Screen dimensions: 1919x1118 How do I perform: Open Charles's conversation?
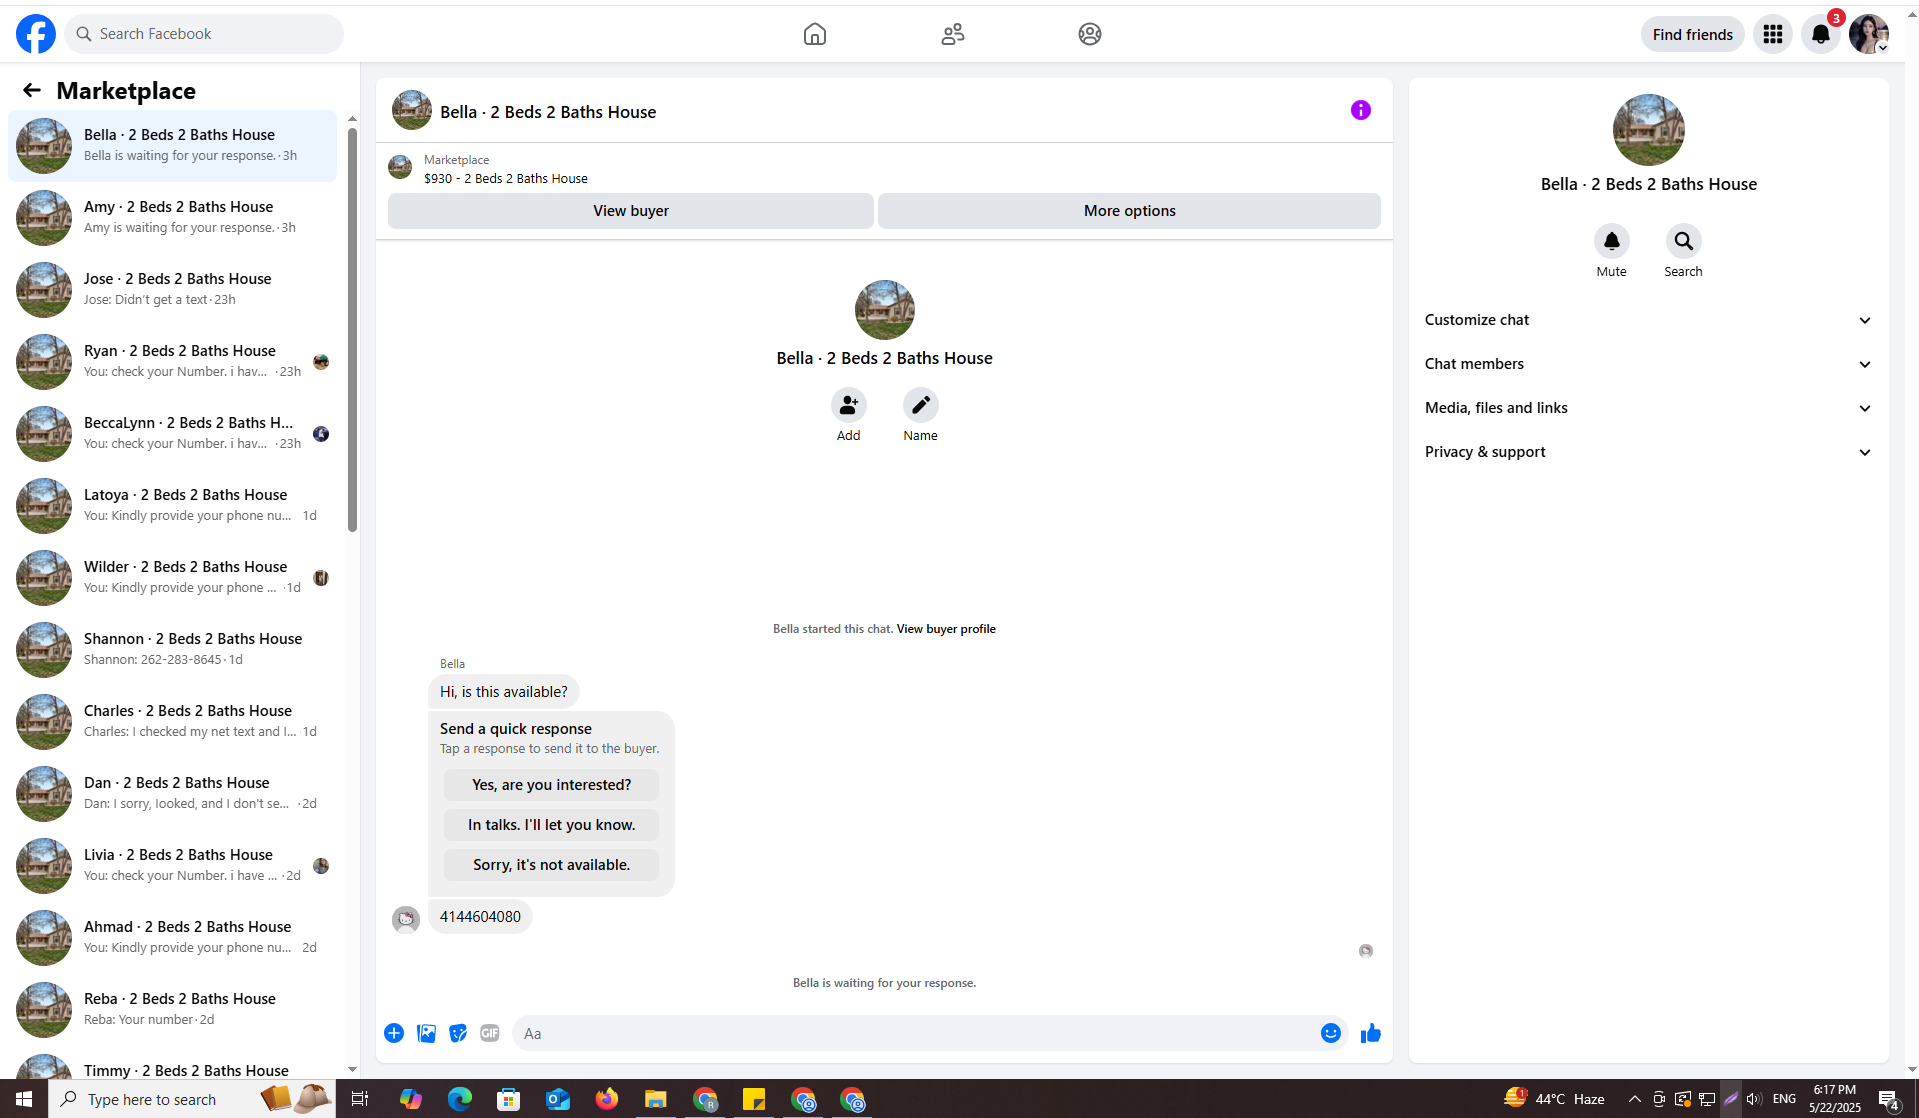click(172, 721)
